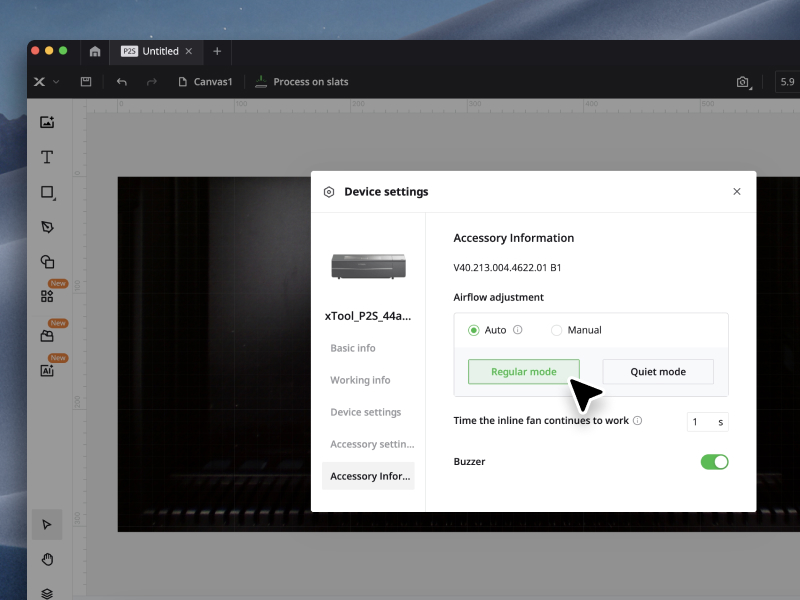Select the image import tool
The width and height of the screenshot is (800, 600).
pyautogui.click(x=47, y=122)
